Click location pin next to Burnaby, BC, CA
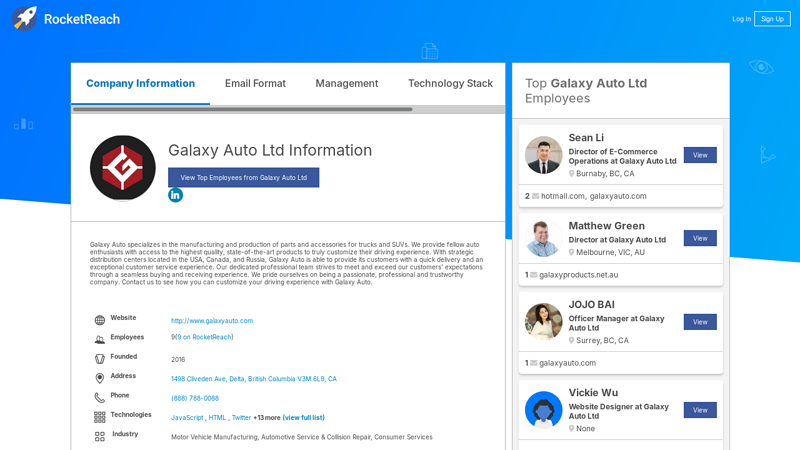Image resolution: width=800 pixels, height=450 pixels. 571,173
